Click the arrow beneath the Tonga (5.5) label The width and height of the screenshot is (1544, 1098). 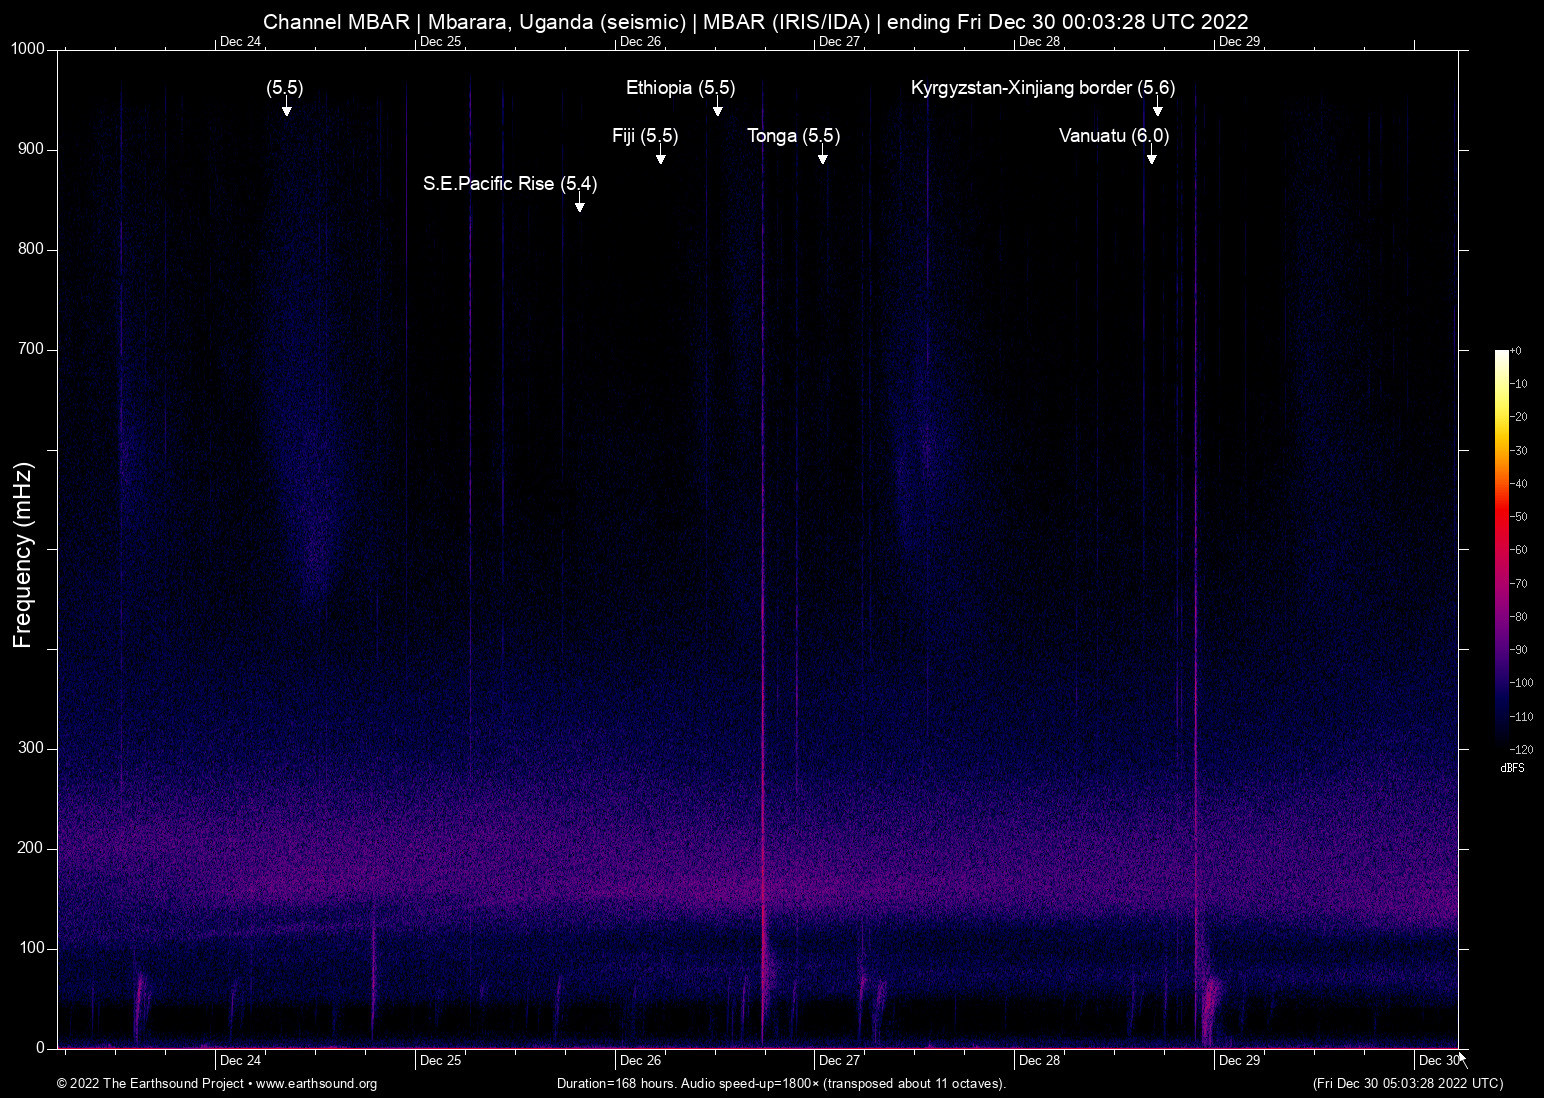click(822, 156)
